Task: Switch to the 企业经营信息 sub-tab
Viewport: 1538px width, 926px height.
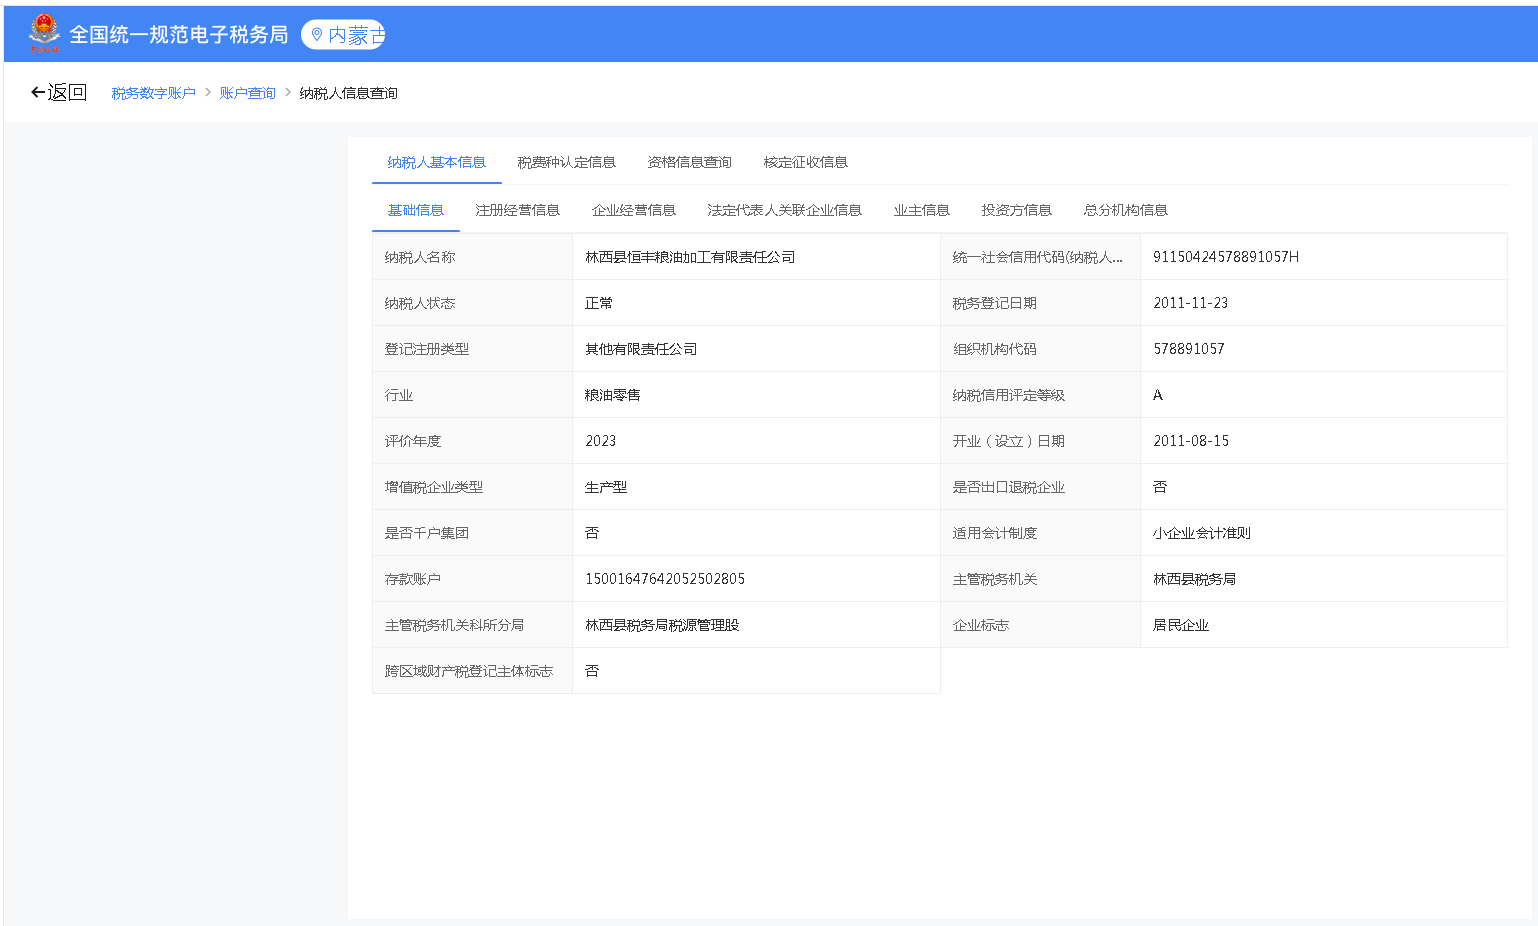Action: coord(633,210)
